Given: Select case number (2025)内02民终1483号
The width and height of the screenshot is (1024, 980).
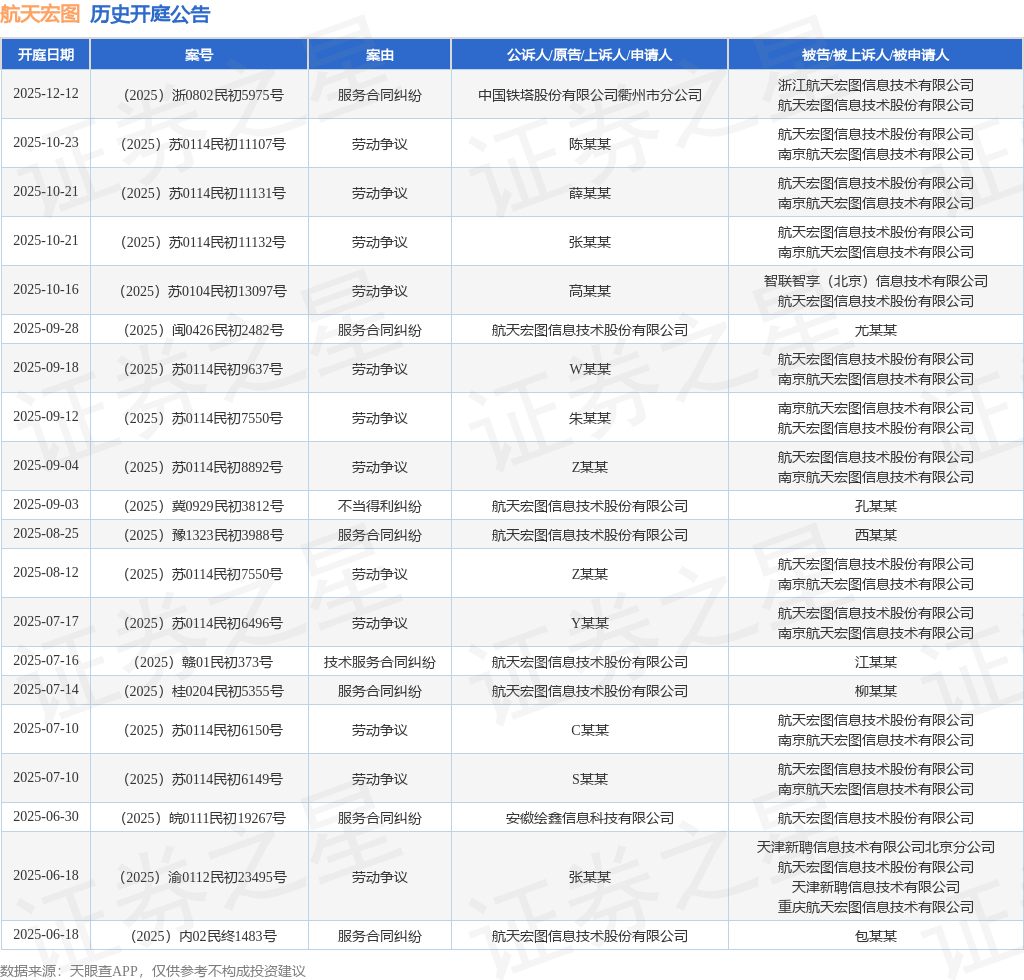Looking at the screenshot, I should pos(203,937).
